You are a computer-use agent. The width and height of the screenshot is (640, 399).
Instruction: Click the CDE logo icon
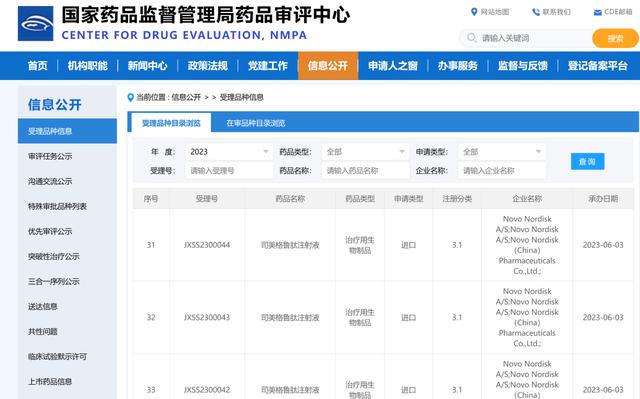tap(36, 24)
